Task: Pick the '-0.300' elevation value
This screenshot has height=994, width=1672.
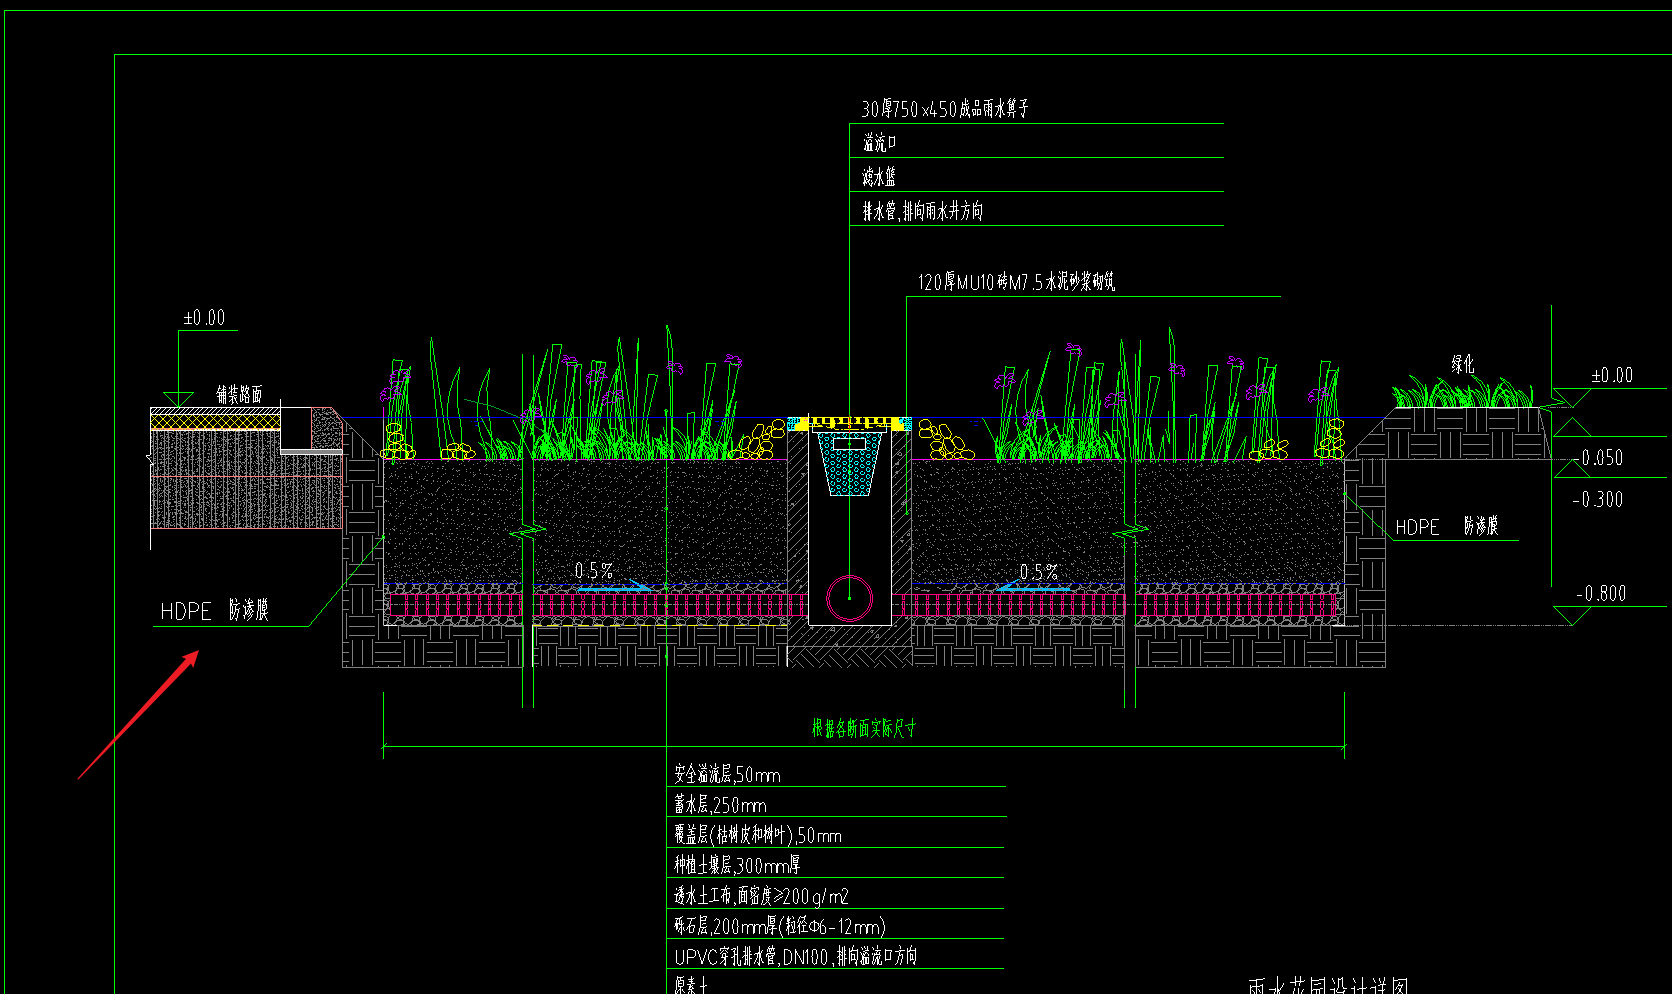Action: (1598, 499)
